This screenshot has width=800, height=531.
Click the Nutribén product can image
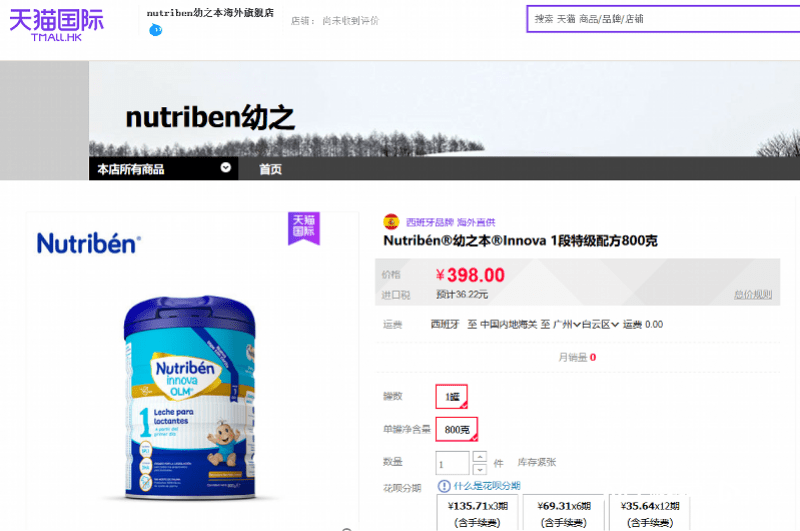tap(190, 398)
